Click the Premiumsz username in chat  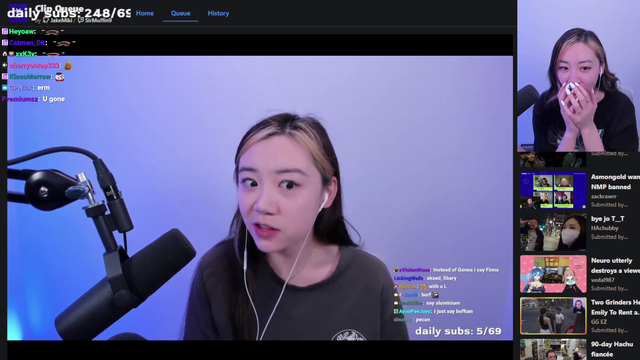click(20, 99)
